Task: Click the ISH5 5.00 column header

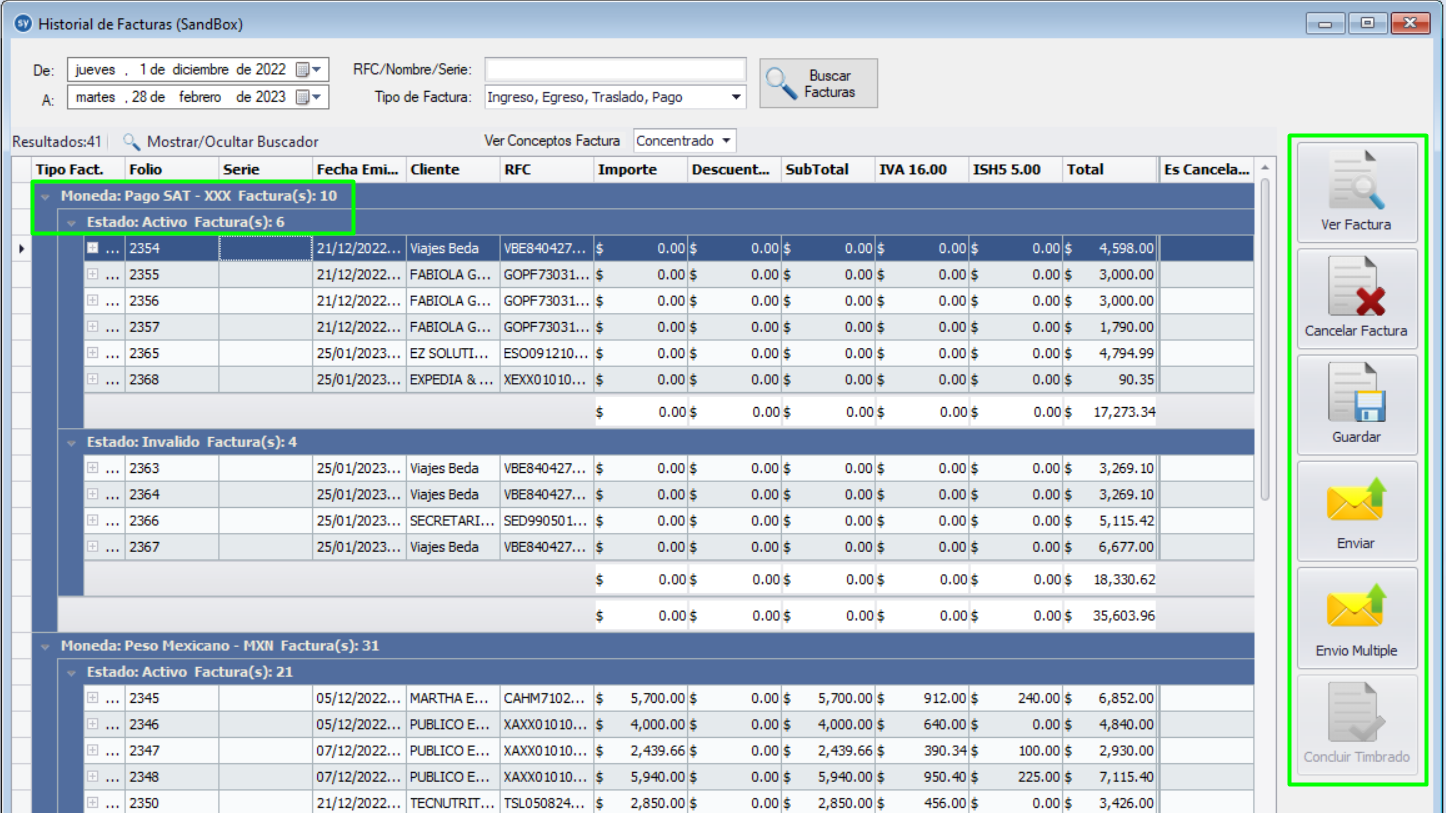Action: 1016,170
